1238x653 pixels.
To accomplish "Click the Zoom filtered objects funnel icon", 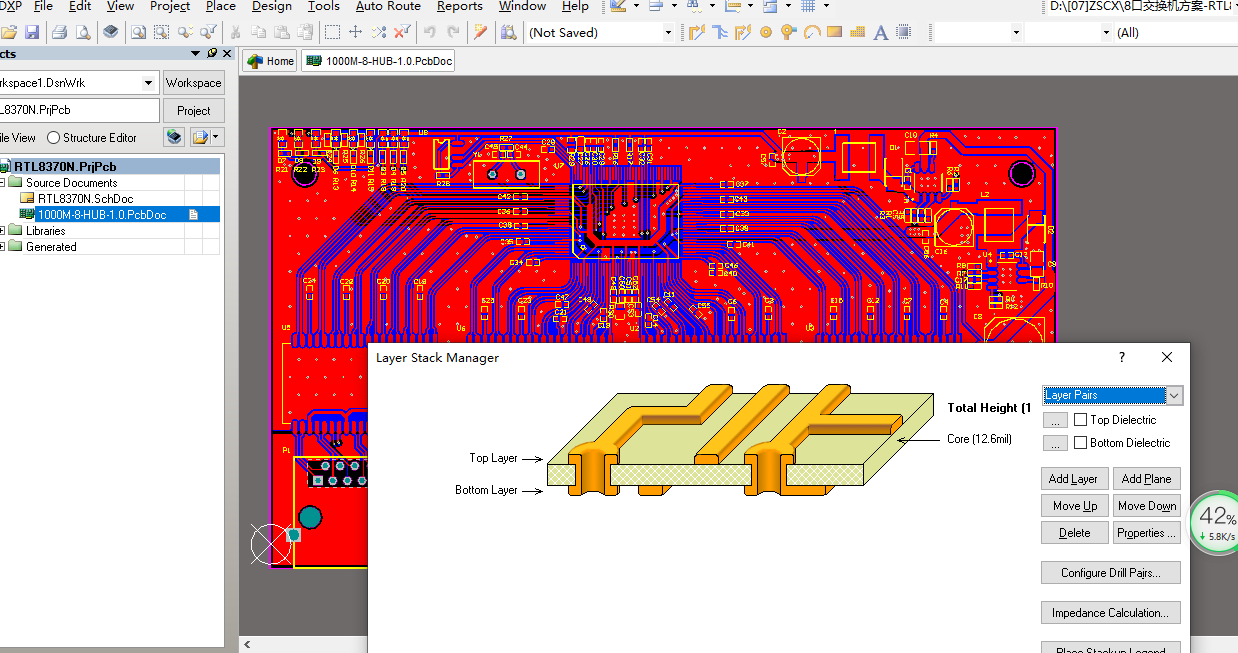I will [208, 32].
